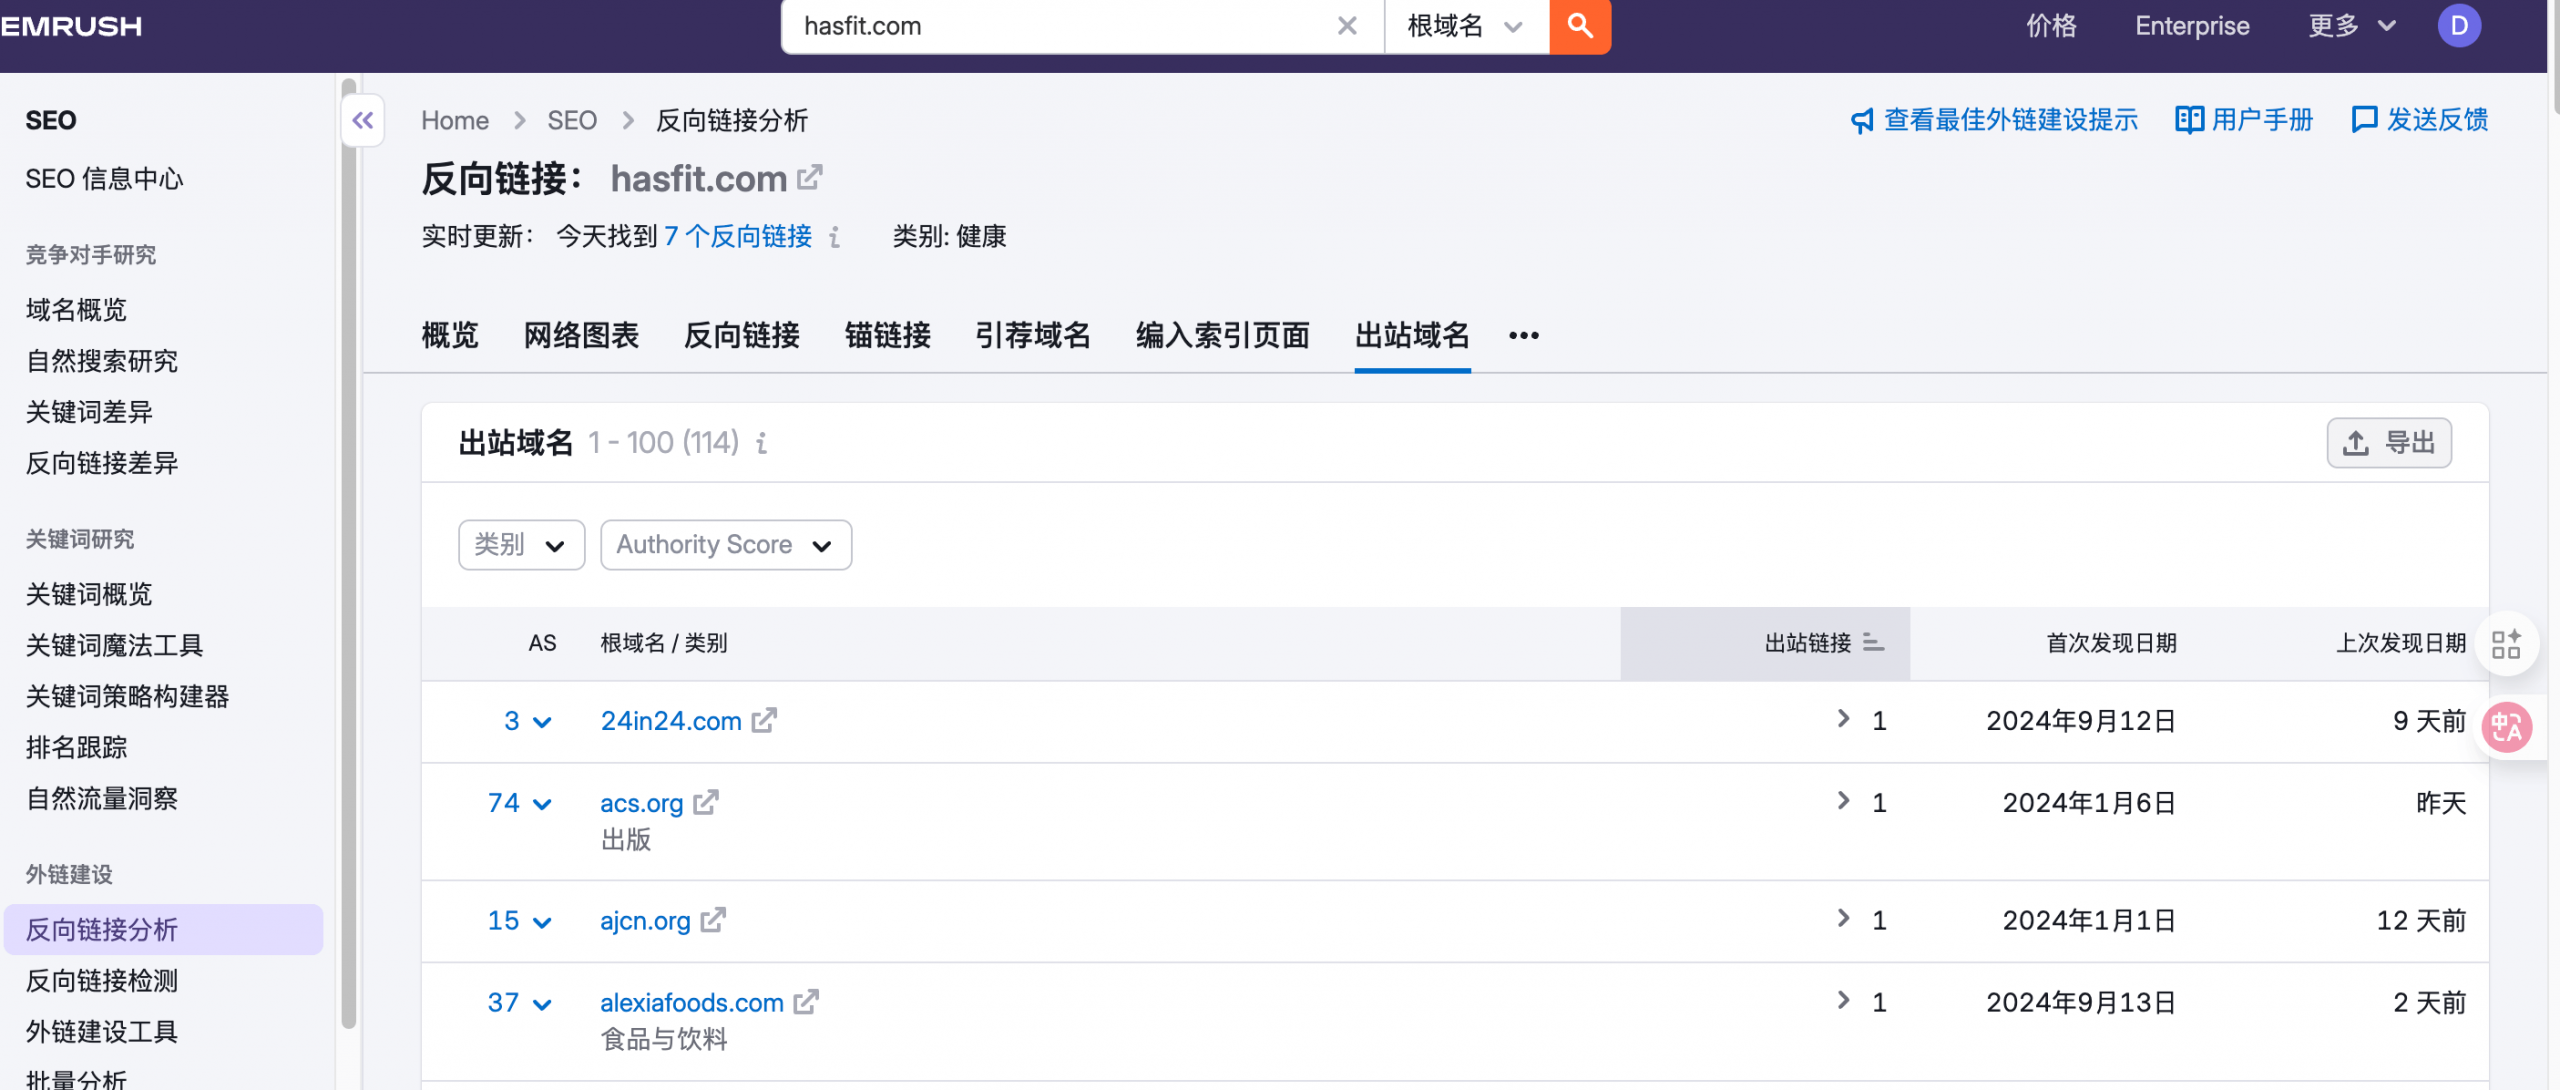Image resolution: width=2560 pixels, height=1090 pixels.
Task: Click info icon next to 7 个反向链接
Action: [834, 237]
